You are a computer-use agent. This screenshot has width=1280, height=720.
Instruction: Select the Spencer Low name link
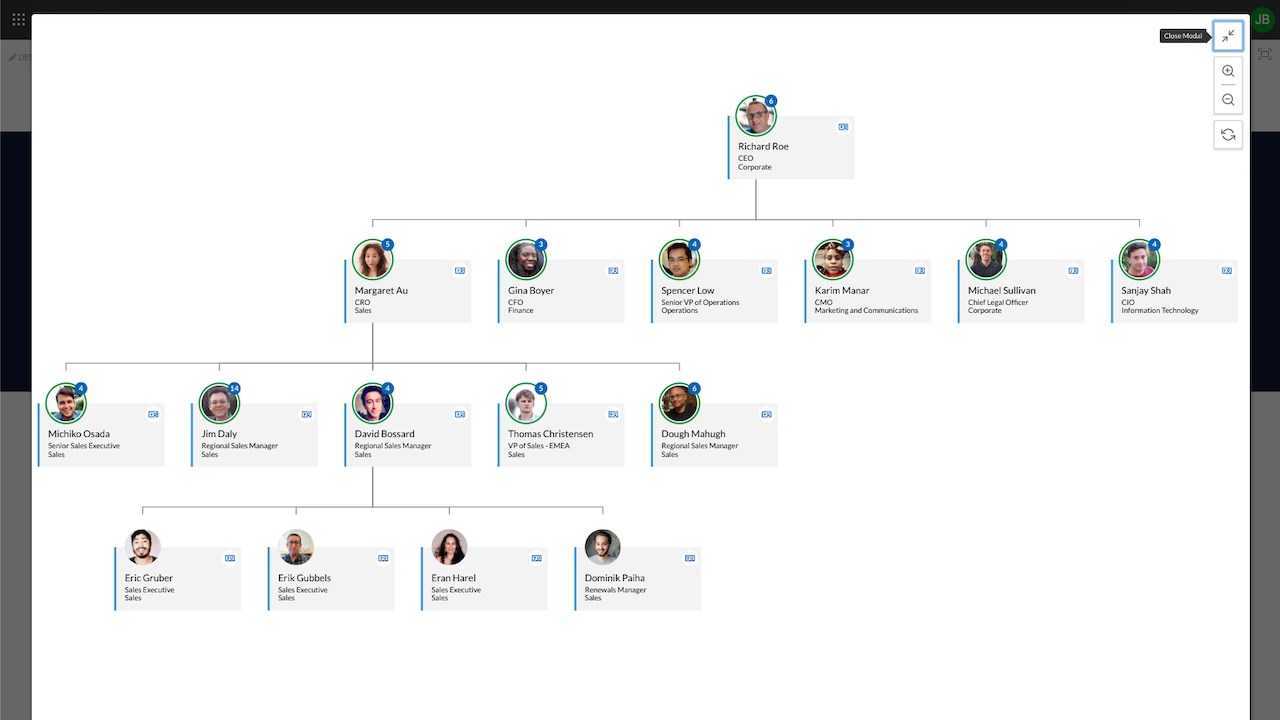tap(688, 291)
